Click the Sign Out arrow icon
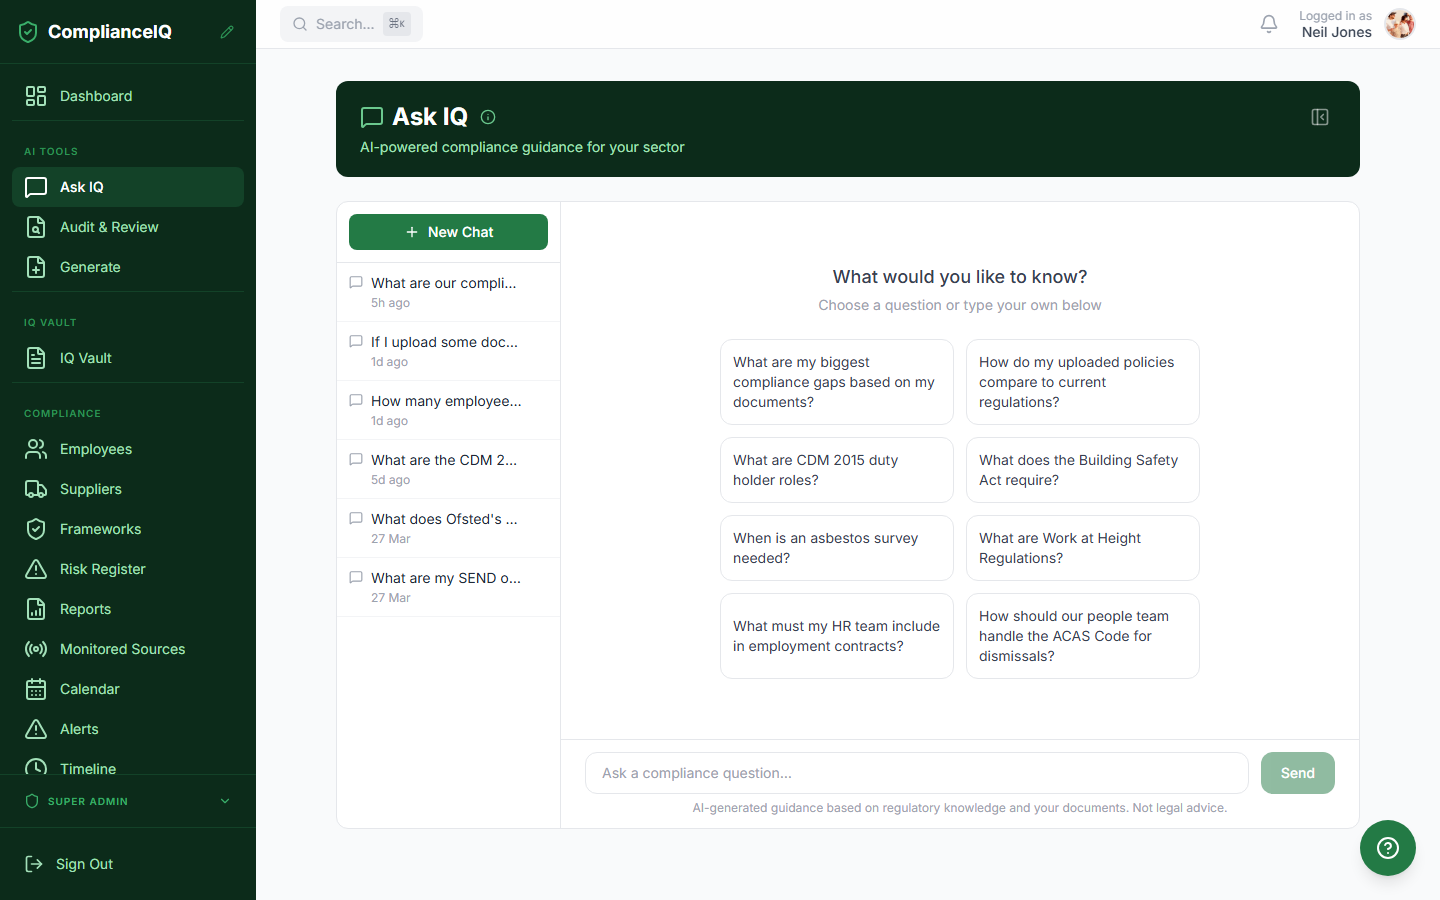 tap(35, 864)
